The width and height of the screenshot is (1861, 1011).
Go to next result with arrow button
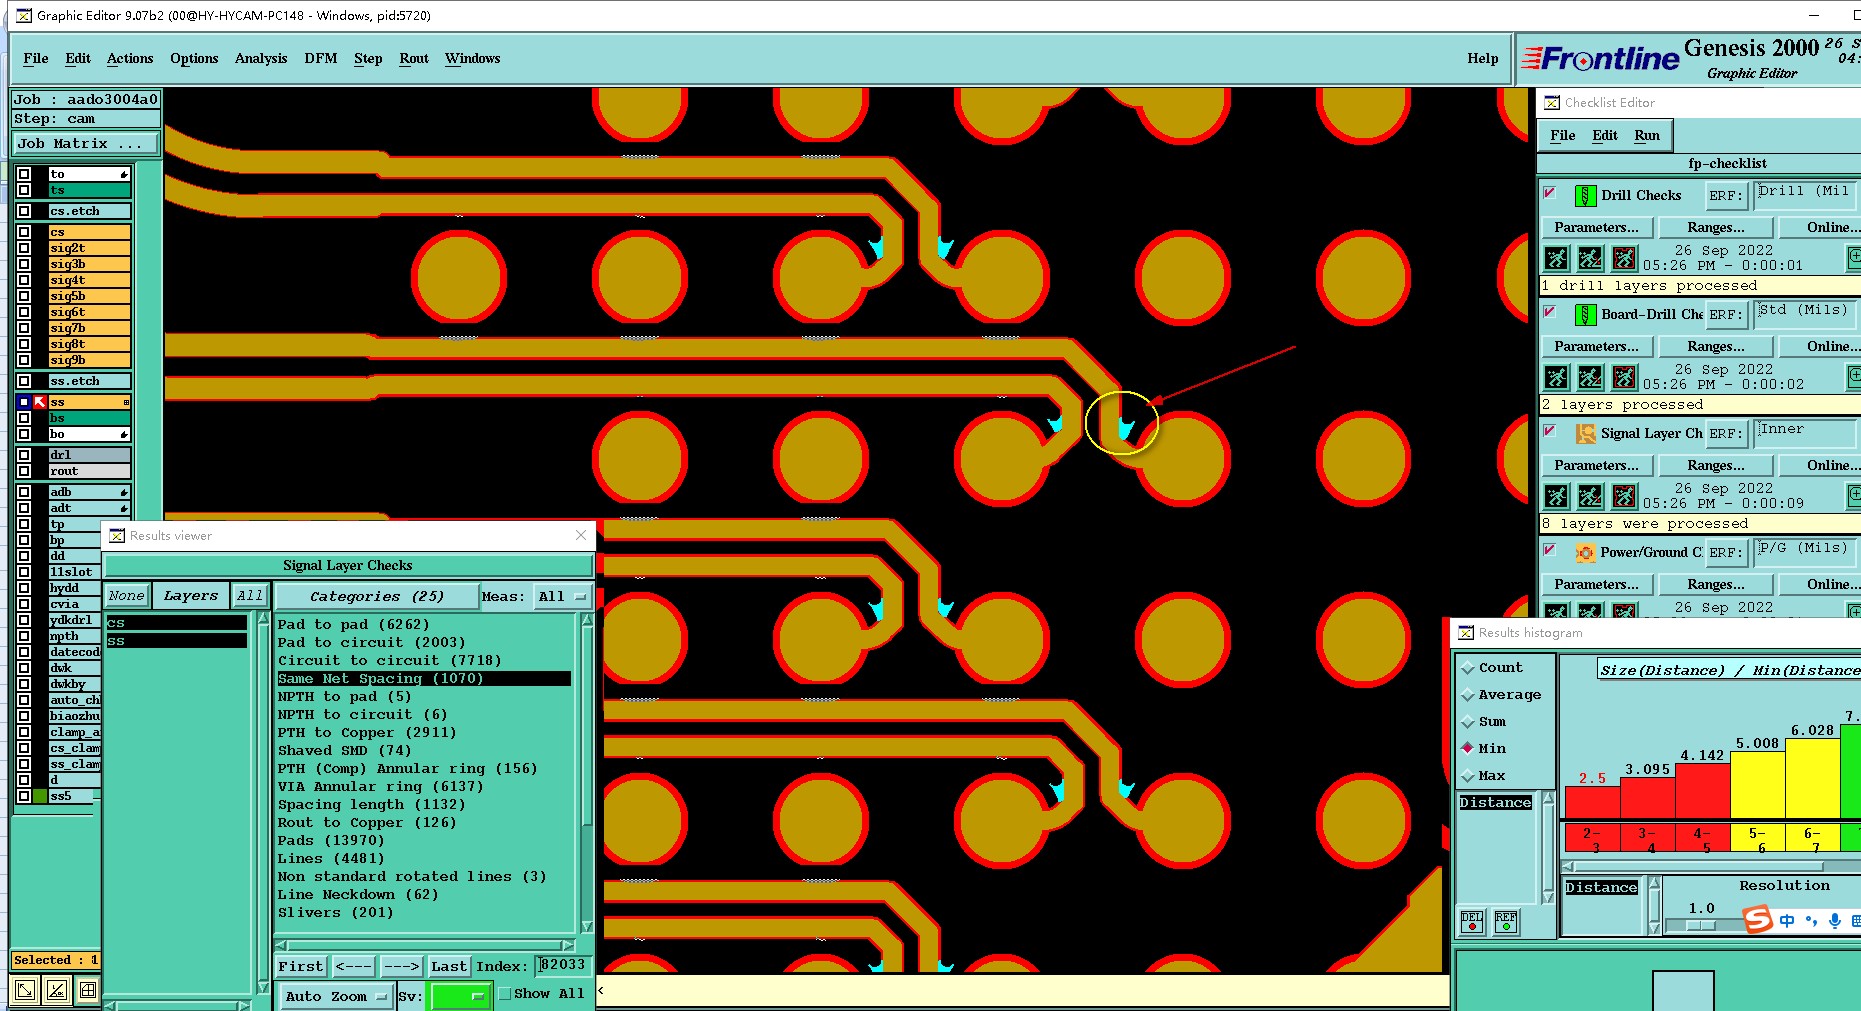pyautogui.click(x=401, y=966)
